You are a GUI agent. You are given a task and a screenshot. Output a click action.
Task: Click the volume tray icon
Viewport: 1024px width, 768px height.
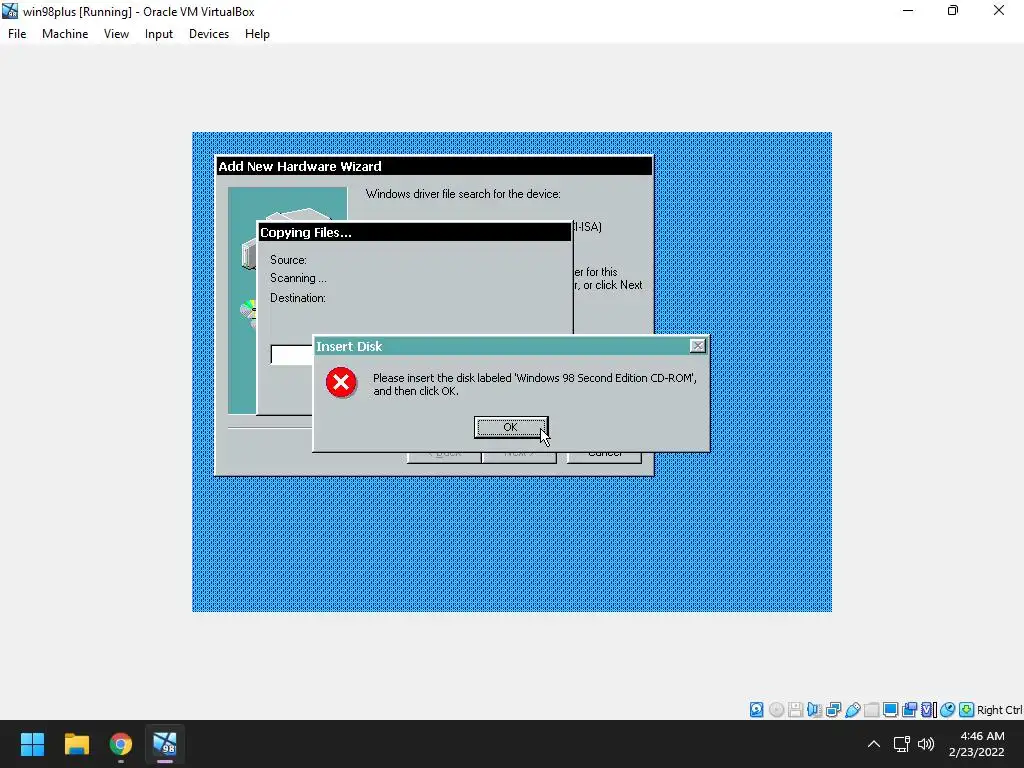926,744
